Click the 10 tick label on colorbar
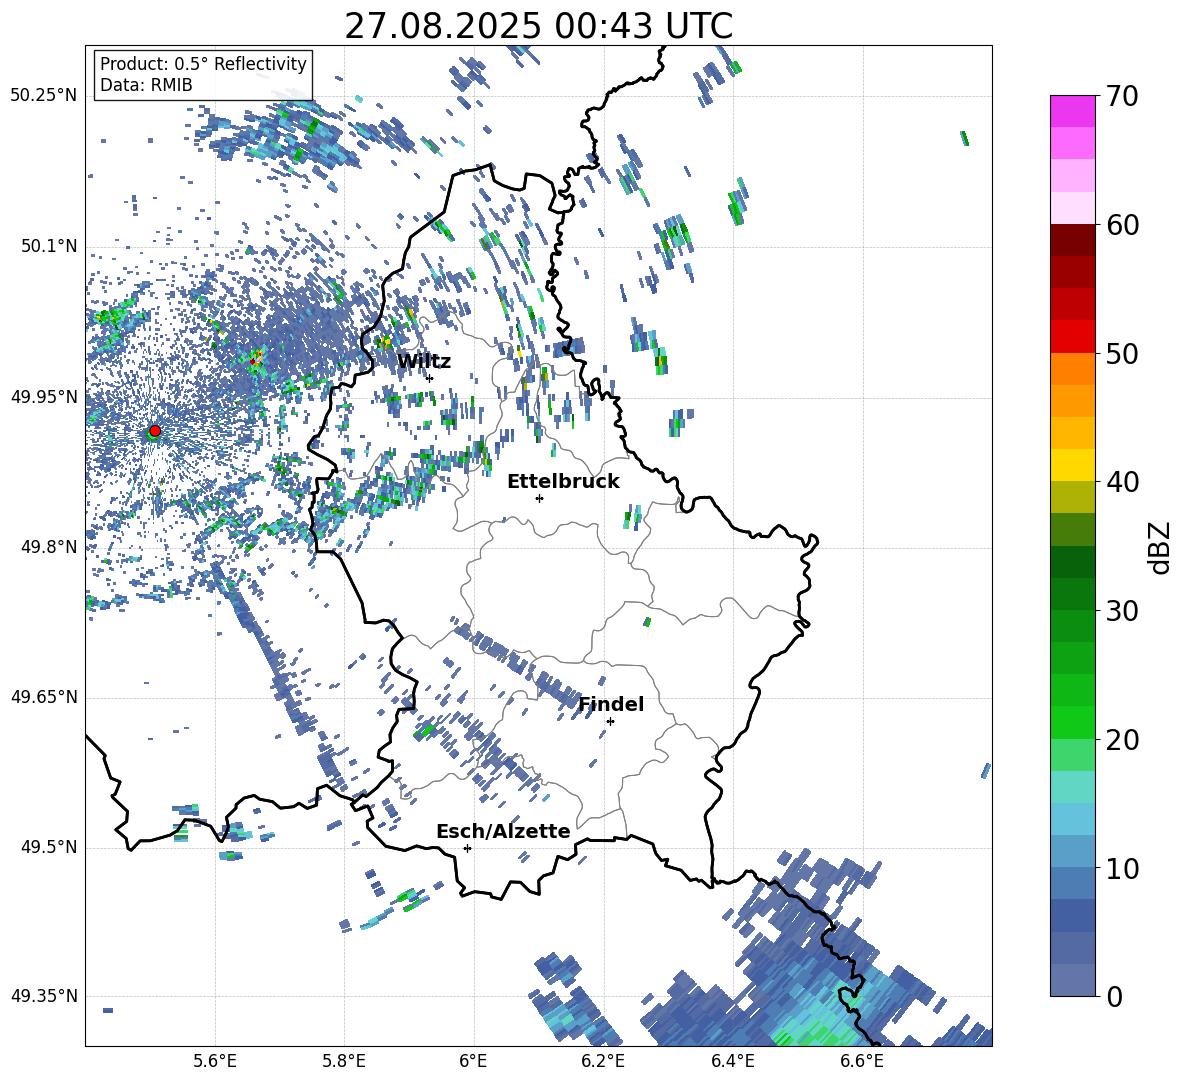 pyautogui.click(x=1121, y=868)
